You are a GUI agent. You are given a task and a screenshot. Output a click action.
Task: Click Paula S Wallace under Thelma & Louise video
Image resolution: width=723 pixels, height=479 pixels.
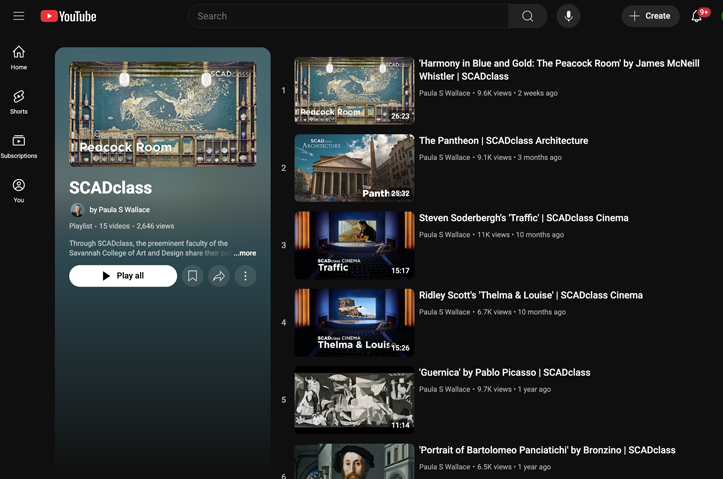tap(444, 312)
